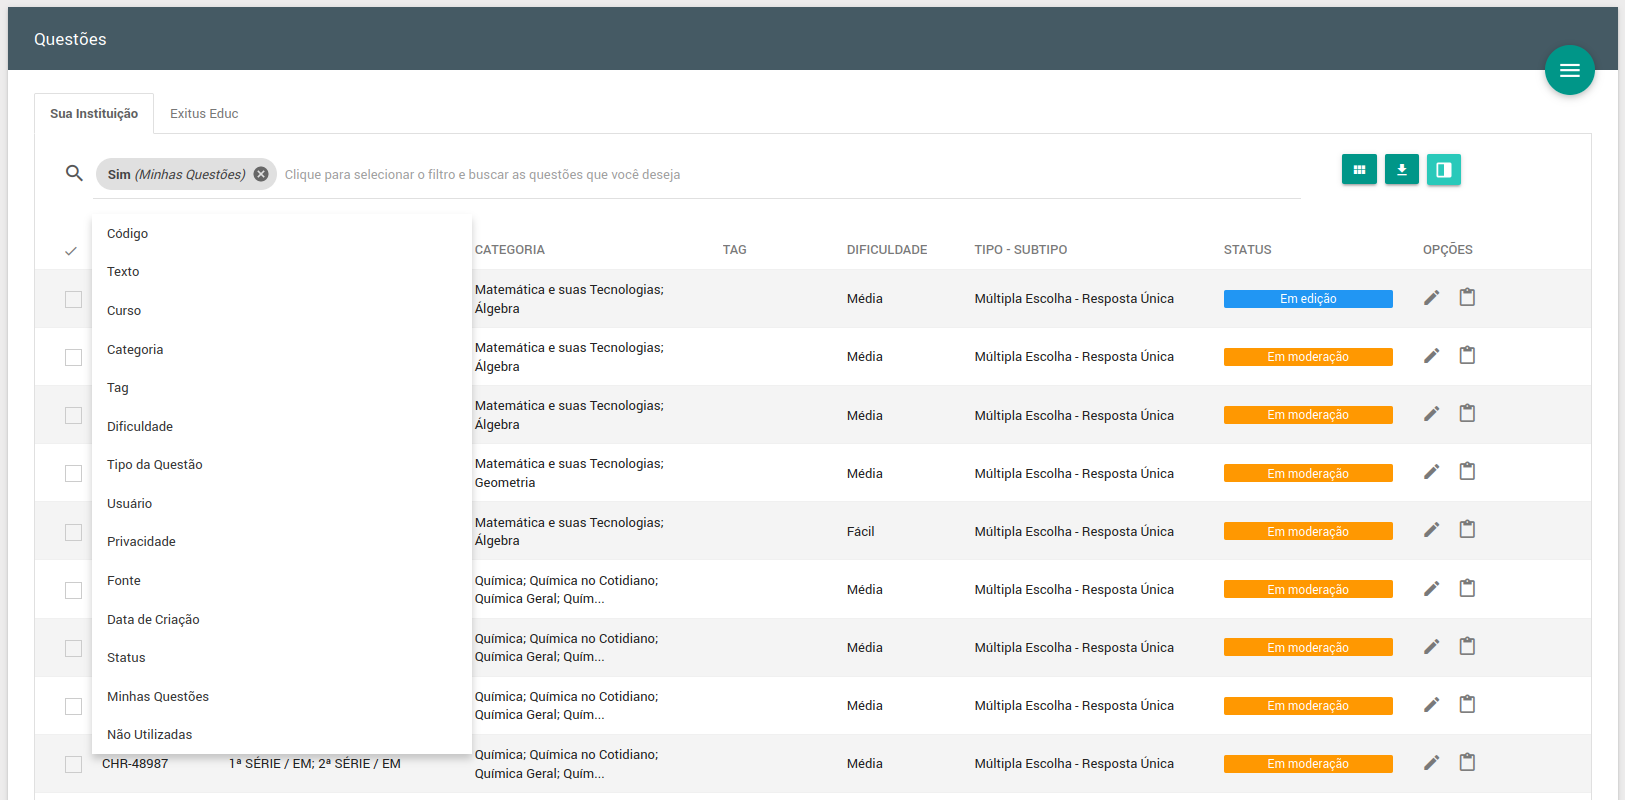Open the 'Sua Instituição' tab

tap(94, 113)
